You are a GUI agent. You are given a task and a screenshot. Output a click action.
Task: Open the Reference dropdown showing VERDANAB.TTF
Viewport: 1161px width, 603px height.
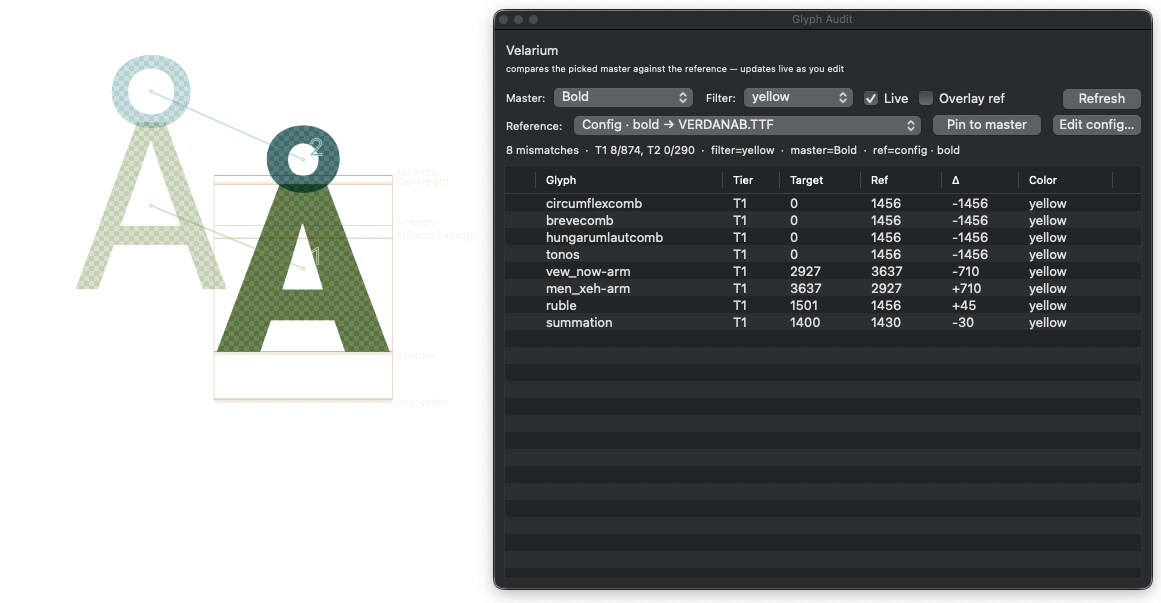point(747,125)
